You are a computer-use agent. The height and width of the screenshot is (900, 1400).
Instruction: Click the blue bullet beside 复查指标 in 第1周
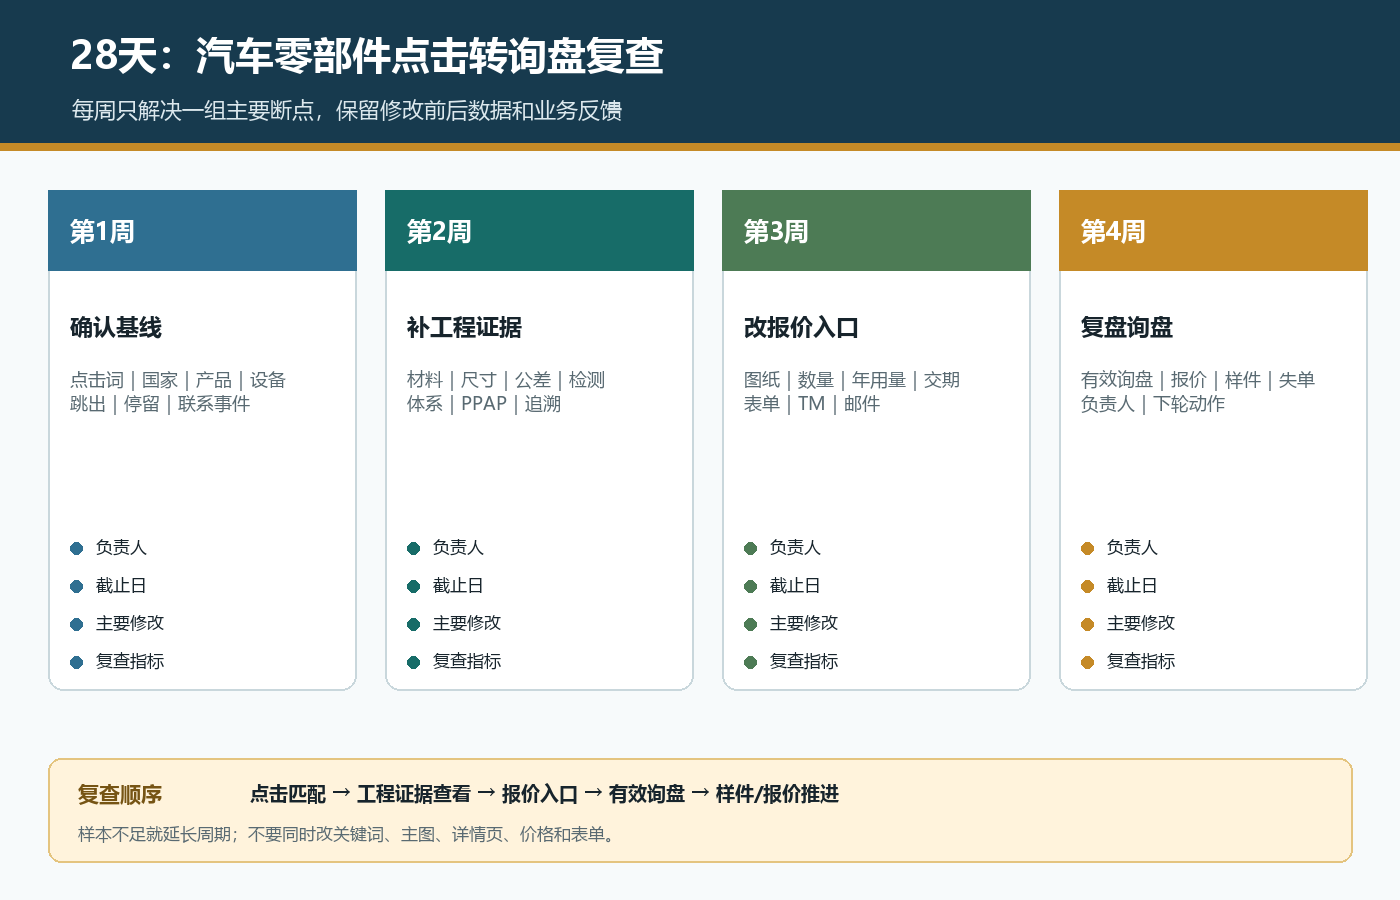(76, 662)
